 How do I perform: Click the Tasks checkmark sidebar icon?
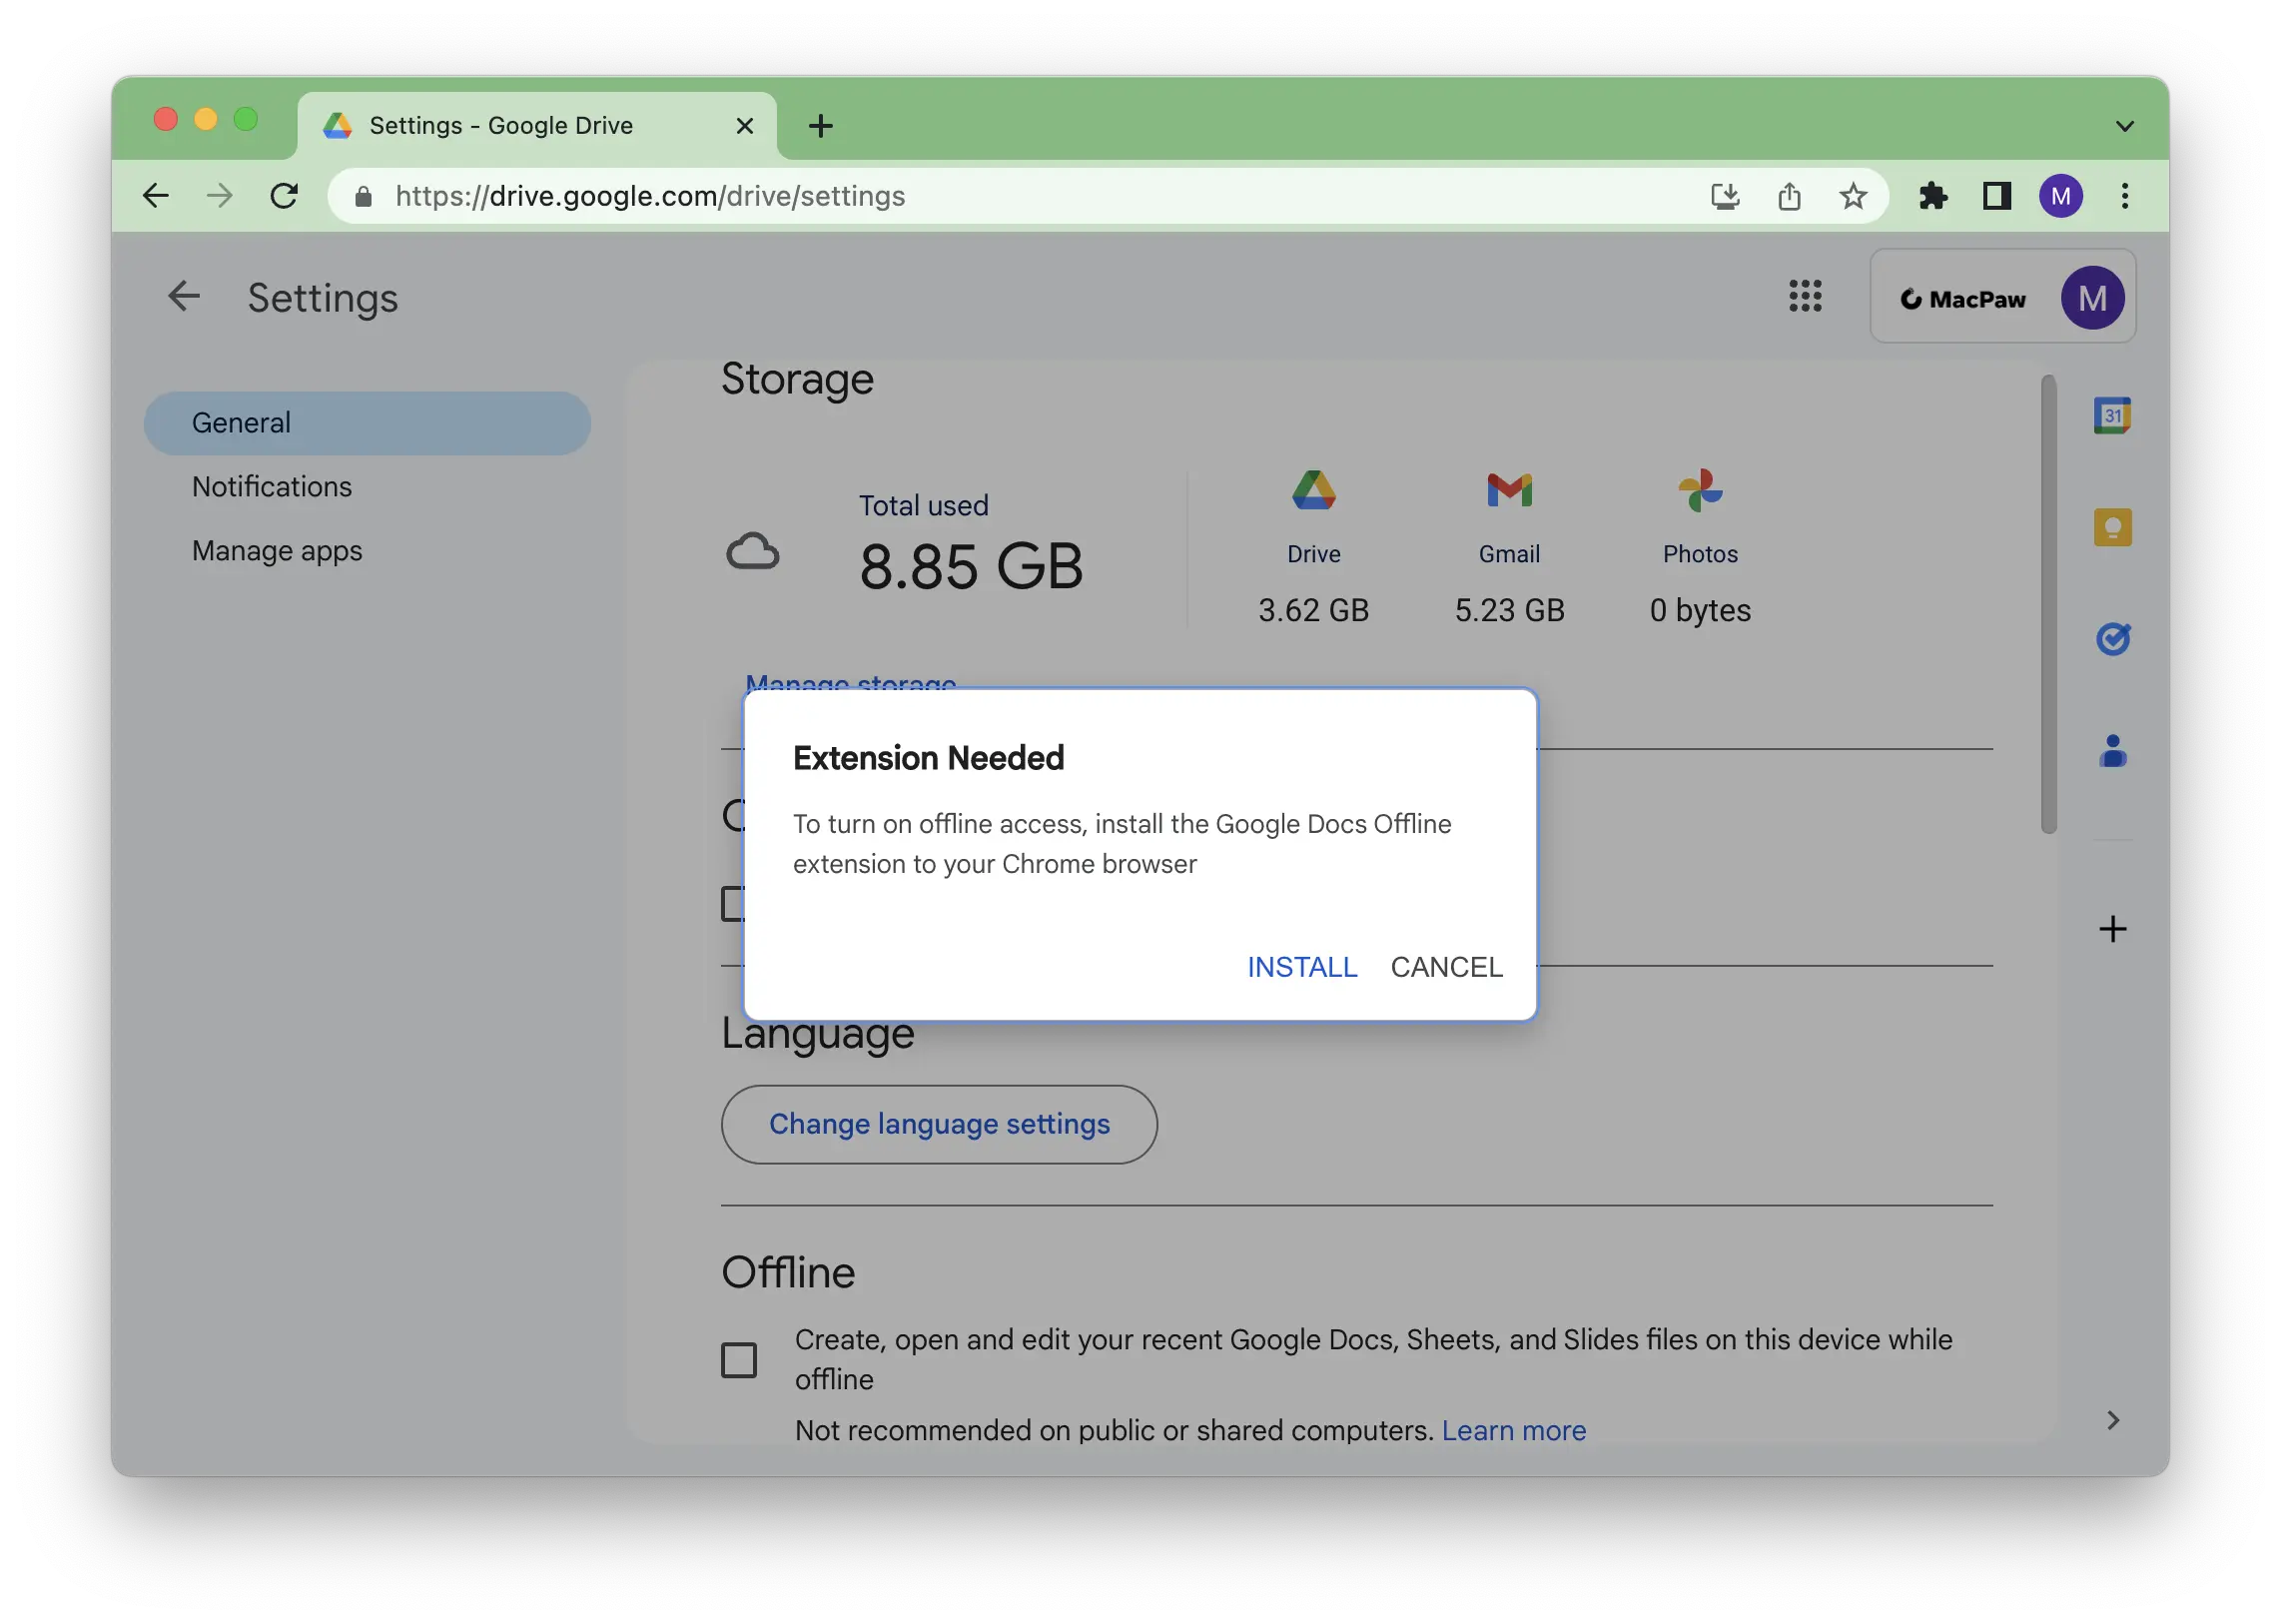coord(2110,636)
